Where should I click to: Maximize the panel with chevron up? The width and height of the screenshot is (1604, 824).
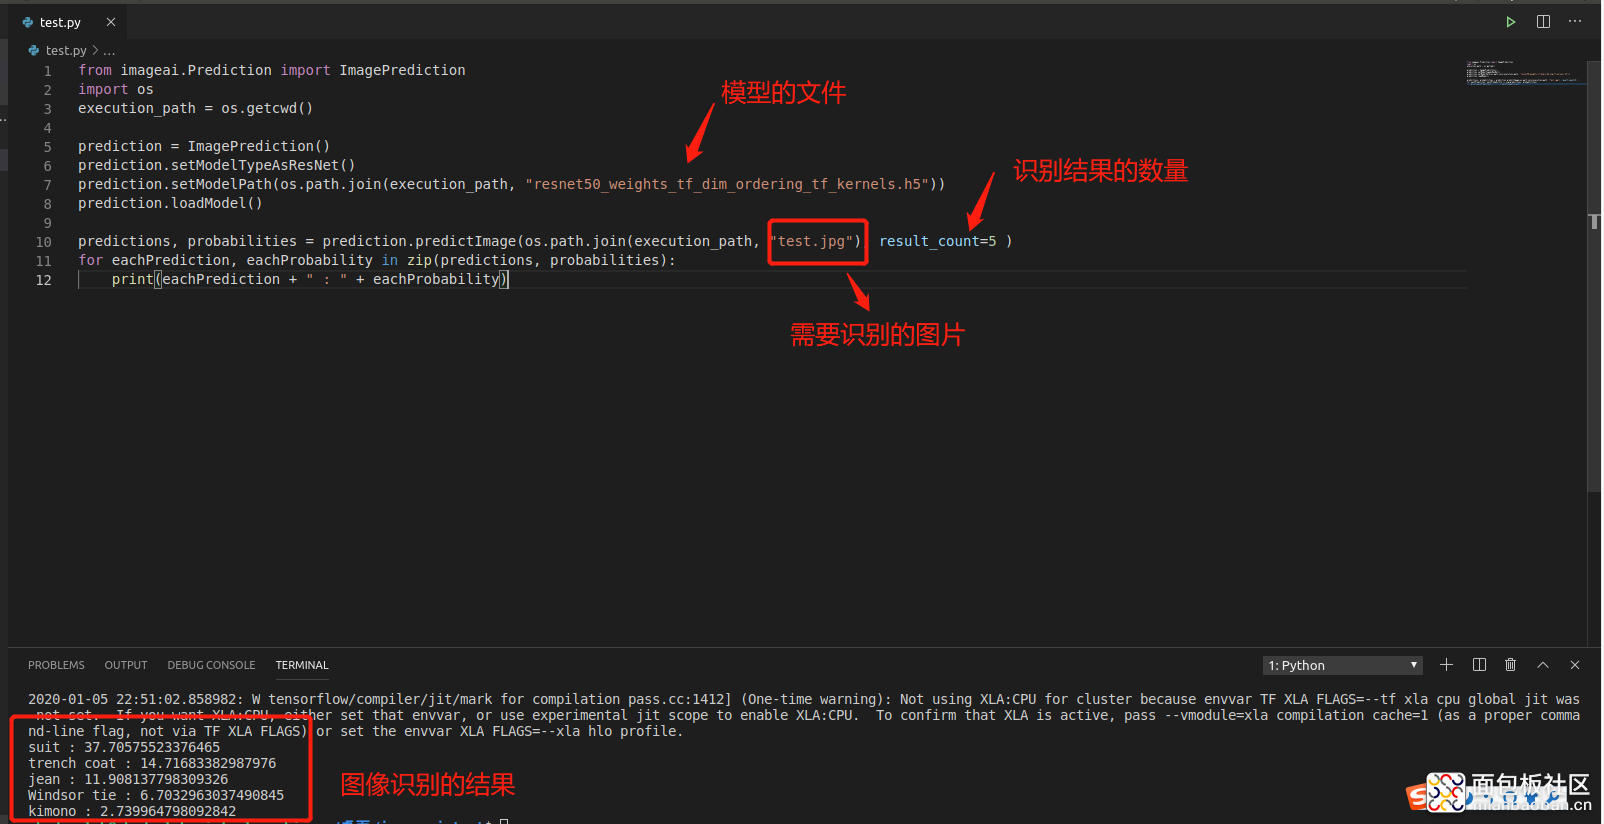tap(1543, 665)
